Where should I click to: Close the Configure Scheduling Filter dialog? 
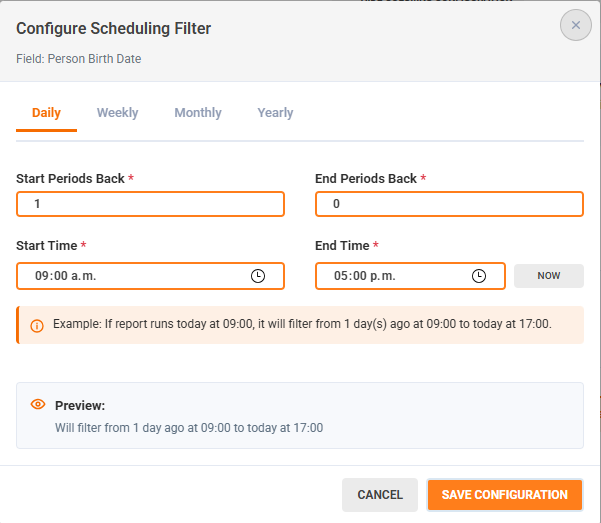tap(575, 25)
